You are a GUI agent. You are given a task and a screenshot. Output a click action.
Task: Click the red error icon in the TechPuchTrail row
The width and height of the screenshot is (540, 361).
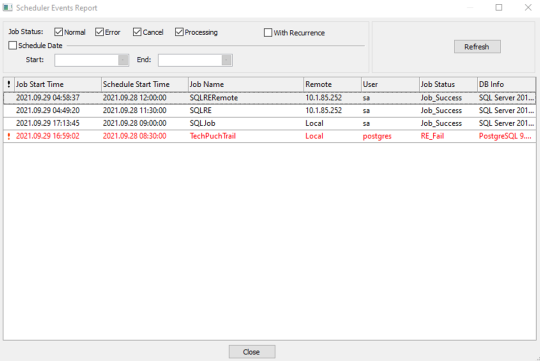9,136
